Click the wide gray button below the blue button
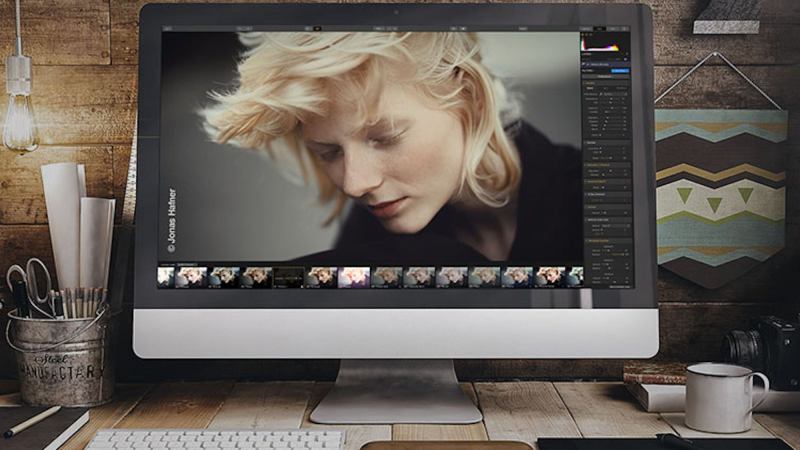The width and height of the screenshot is (800, 450). click(x=607, y=78)
